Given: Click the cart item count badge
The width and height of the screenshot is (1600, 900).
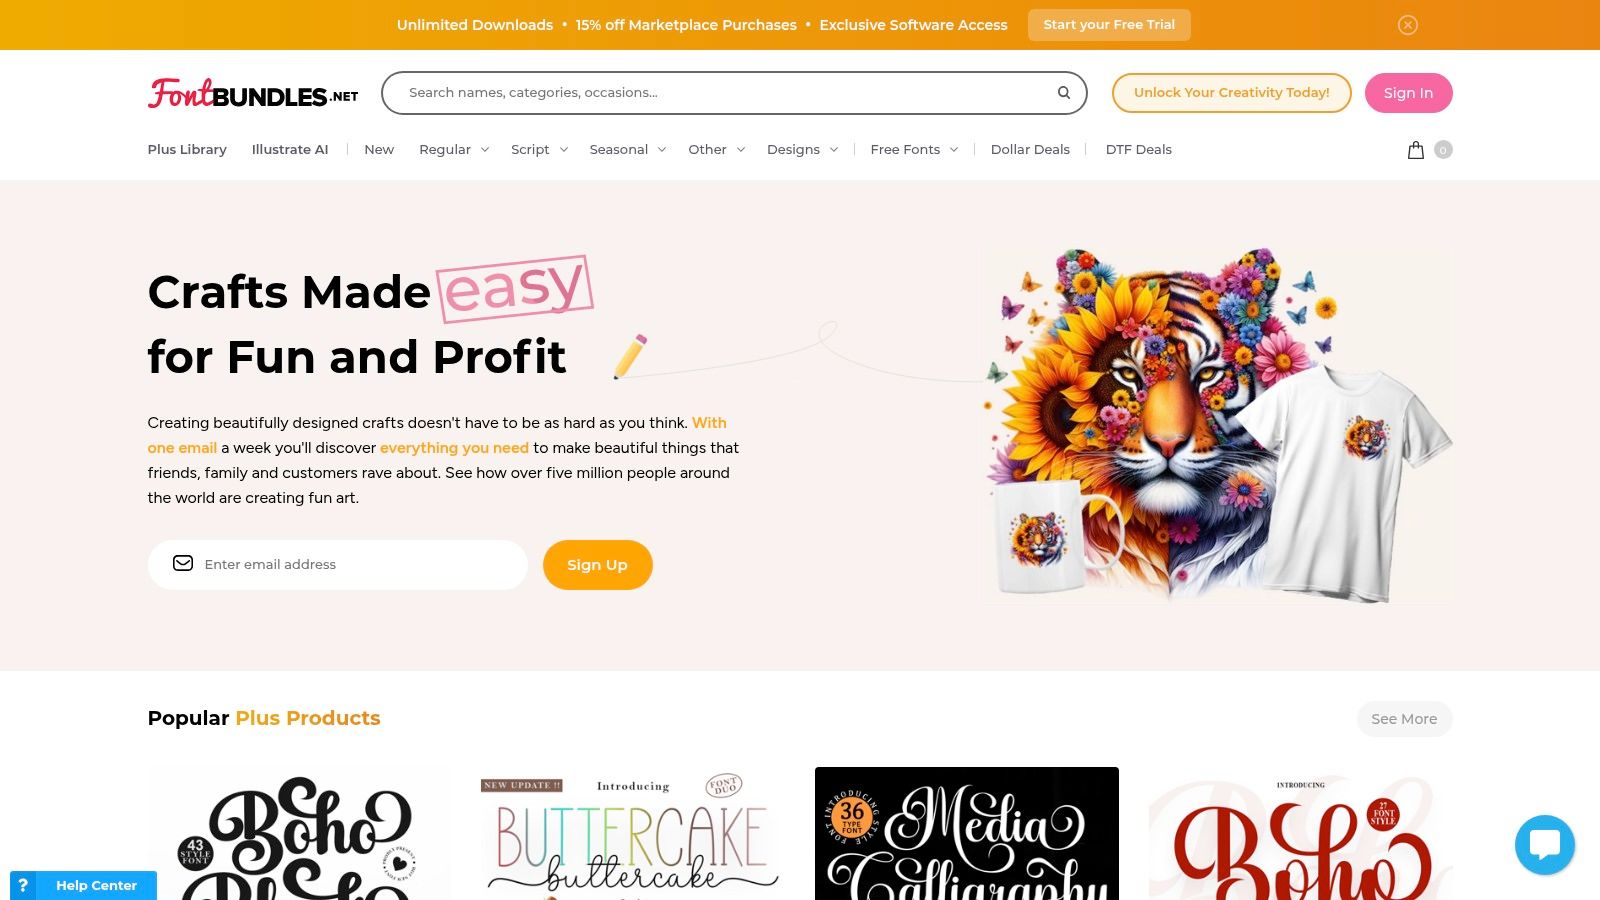Looking at the screenshot, I should click(1443, 150).
